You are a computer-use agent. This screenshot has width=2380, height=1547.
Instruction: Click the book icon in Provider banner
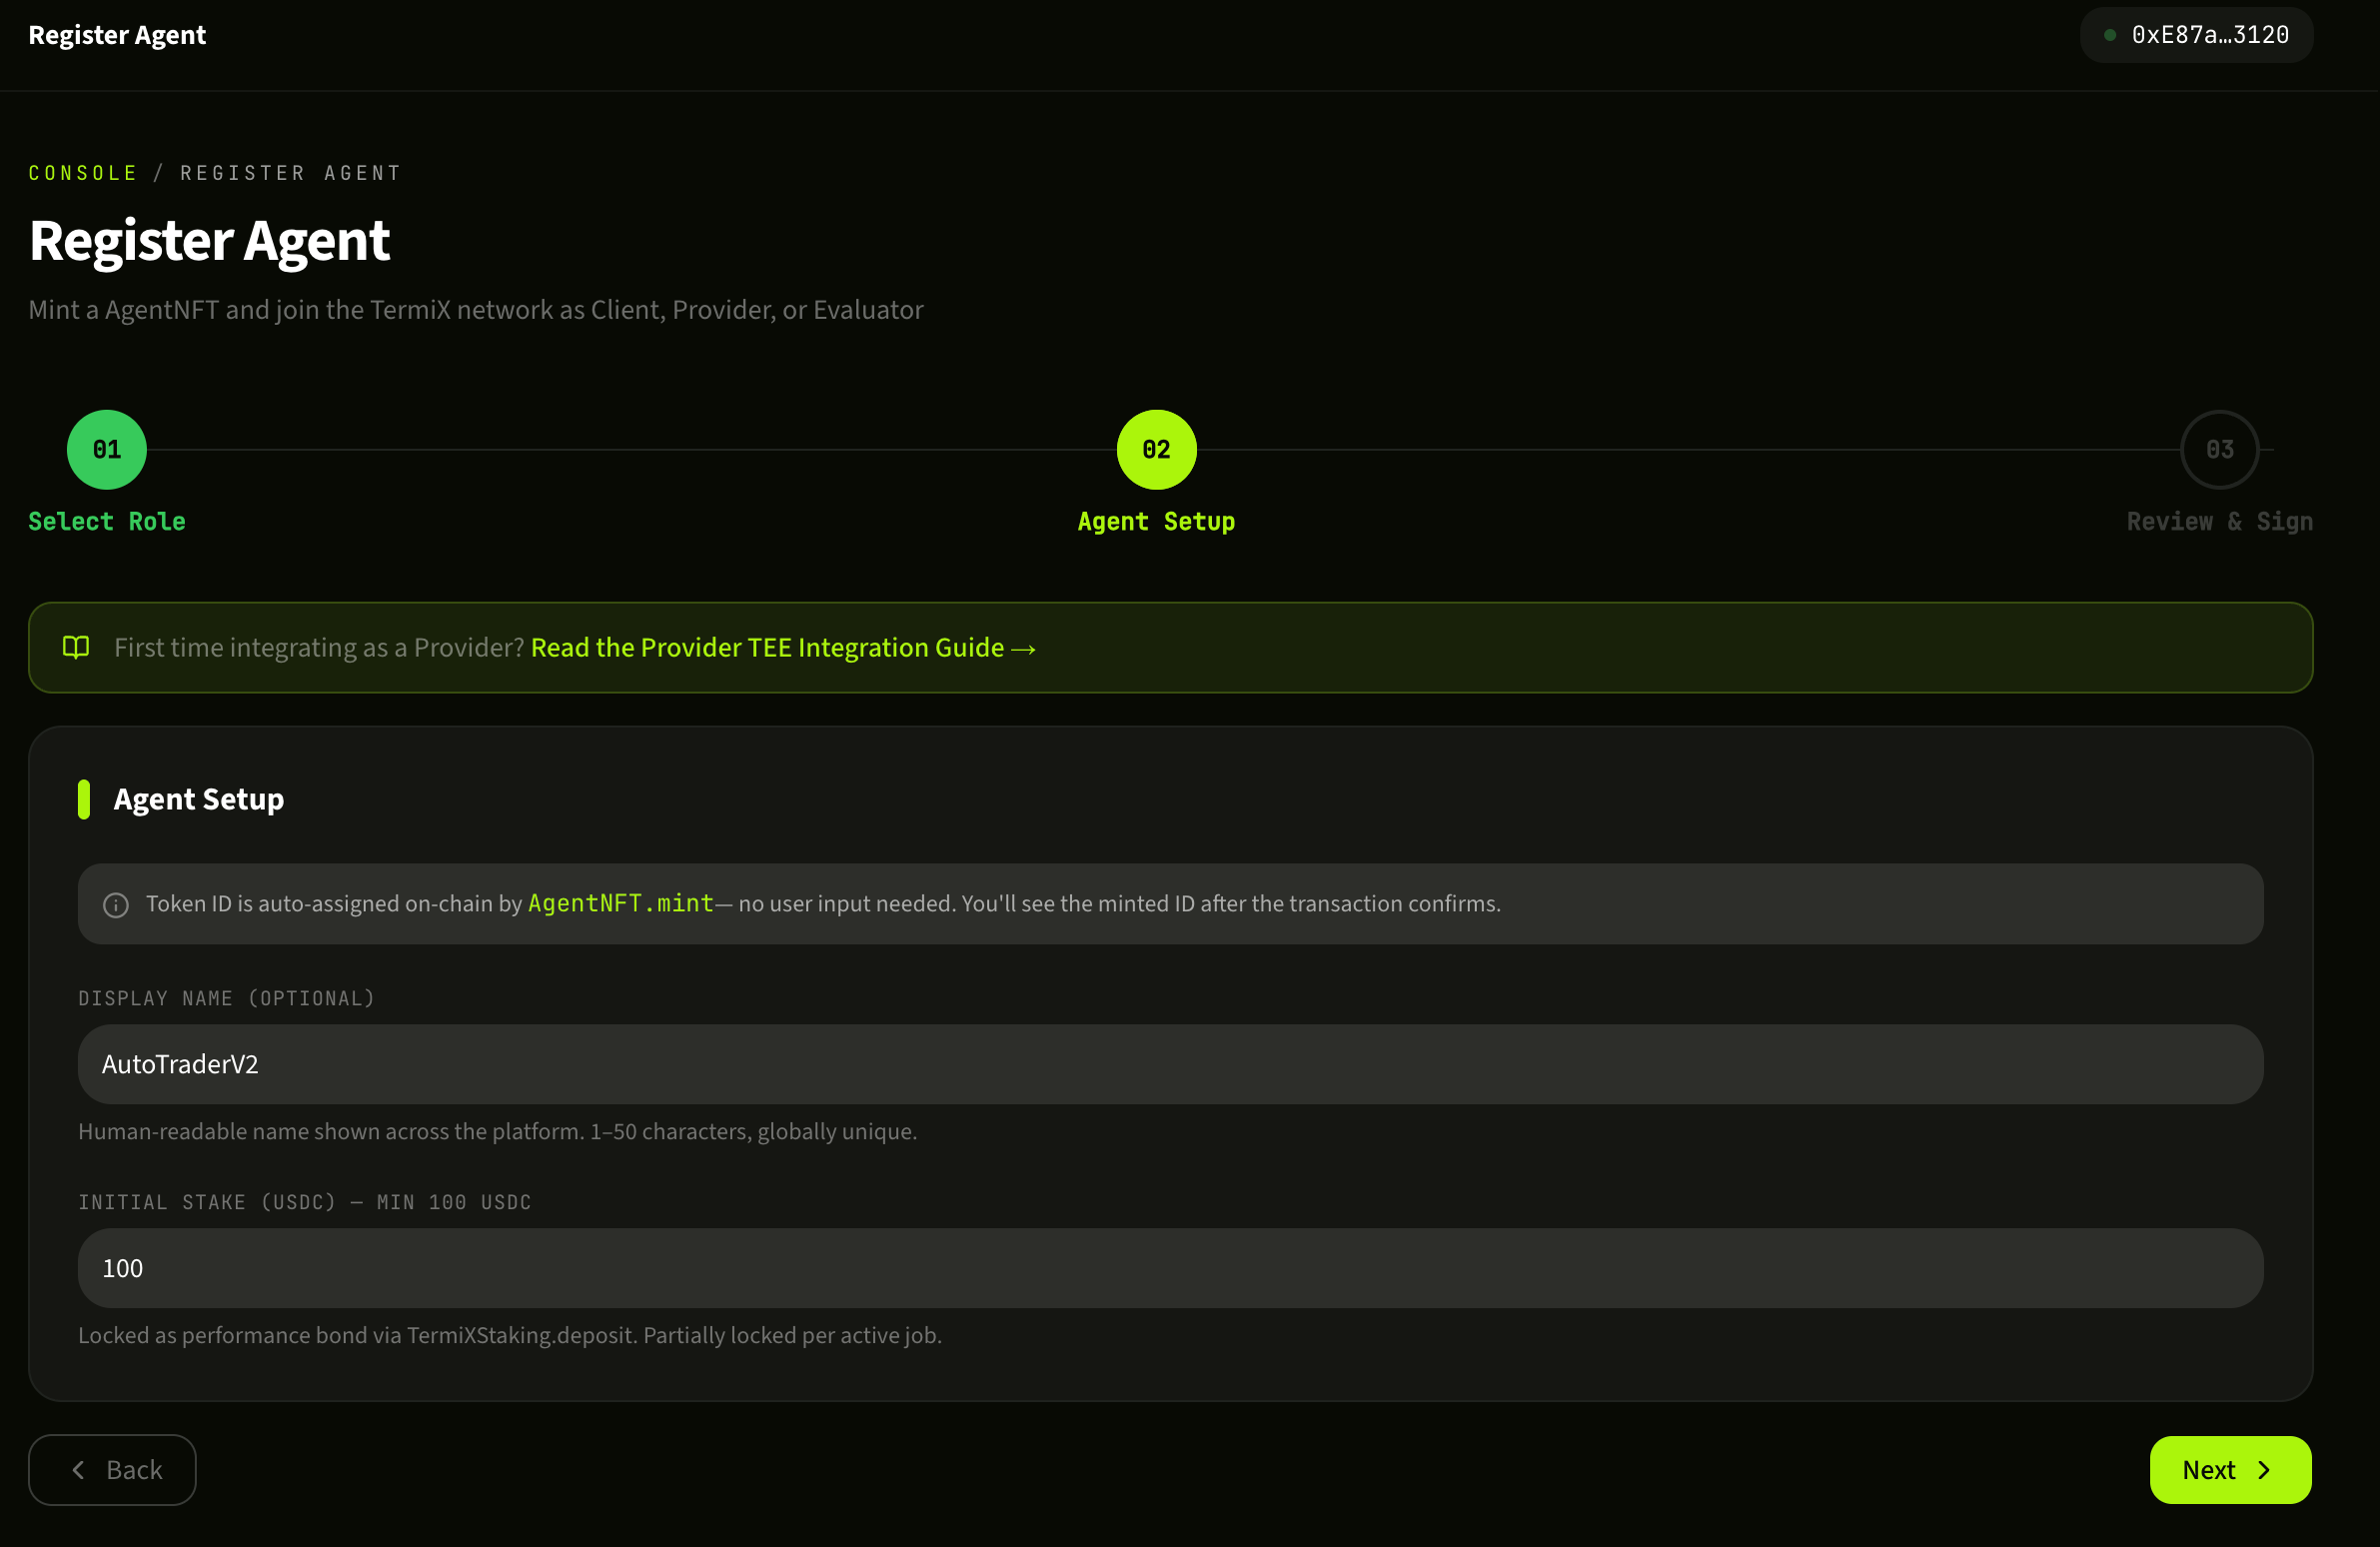[x=76, y=648]
